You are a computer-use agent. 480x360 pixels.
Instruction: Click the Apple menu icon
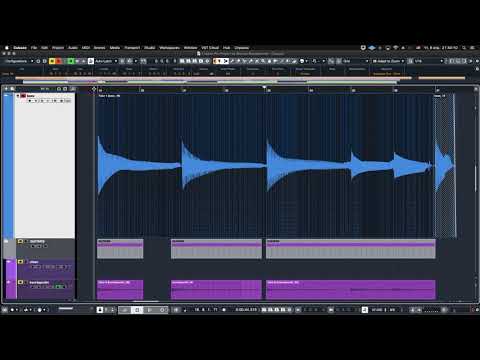click(x=7, y=48)
